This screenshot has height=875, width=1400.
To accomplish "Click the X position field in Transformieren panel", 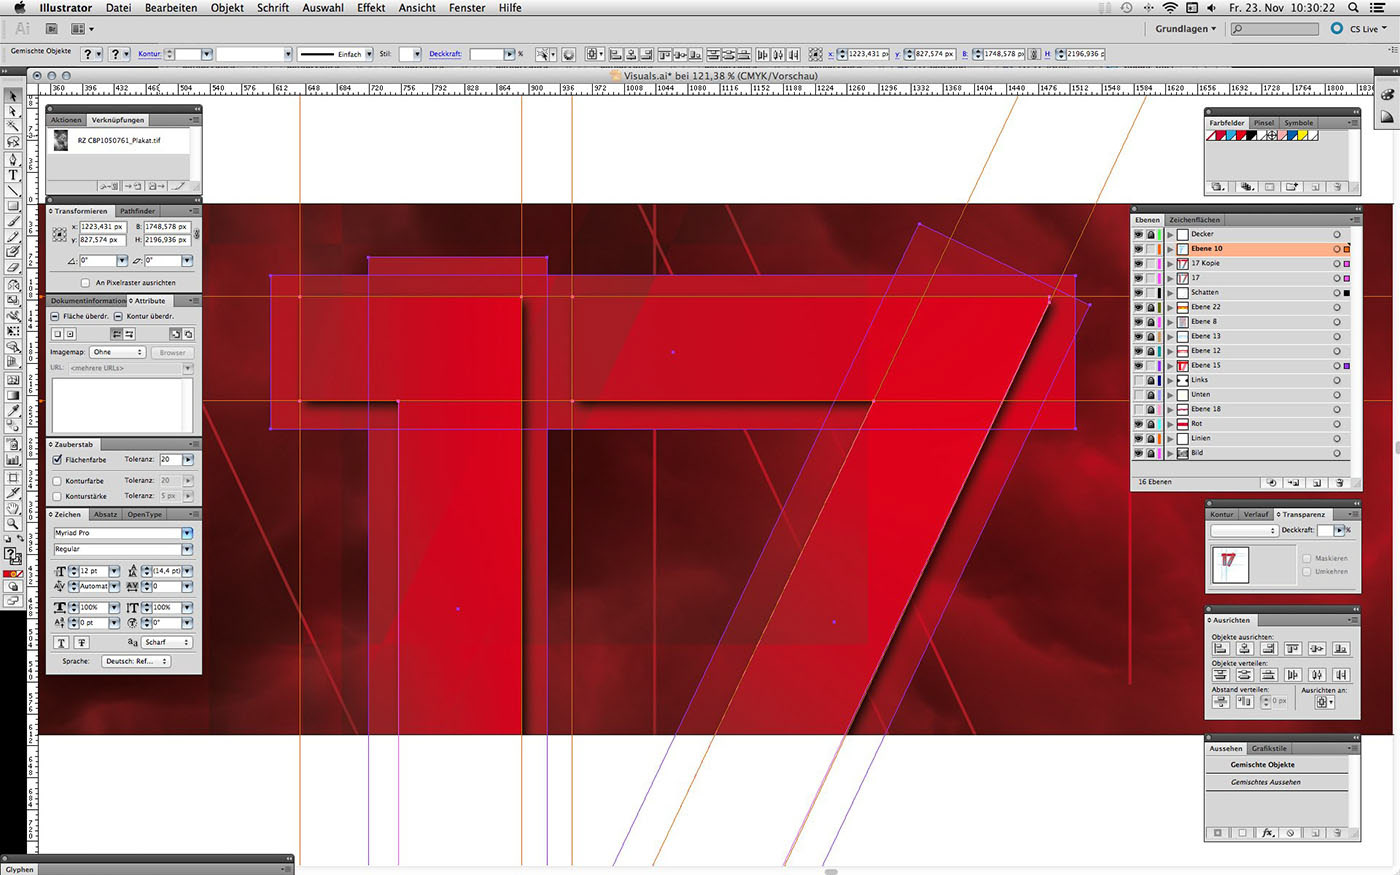I will [x=102, y=227].
